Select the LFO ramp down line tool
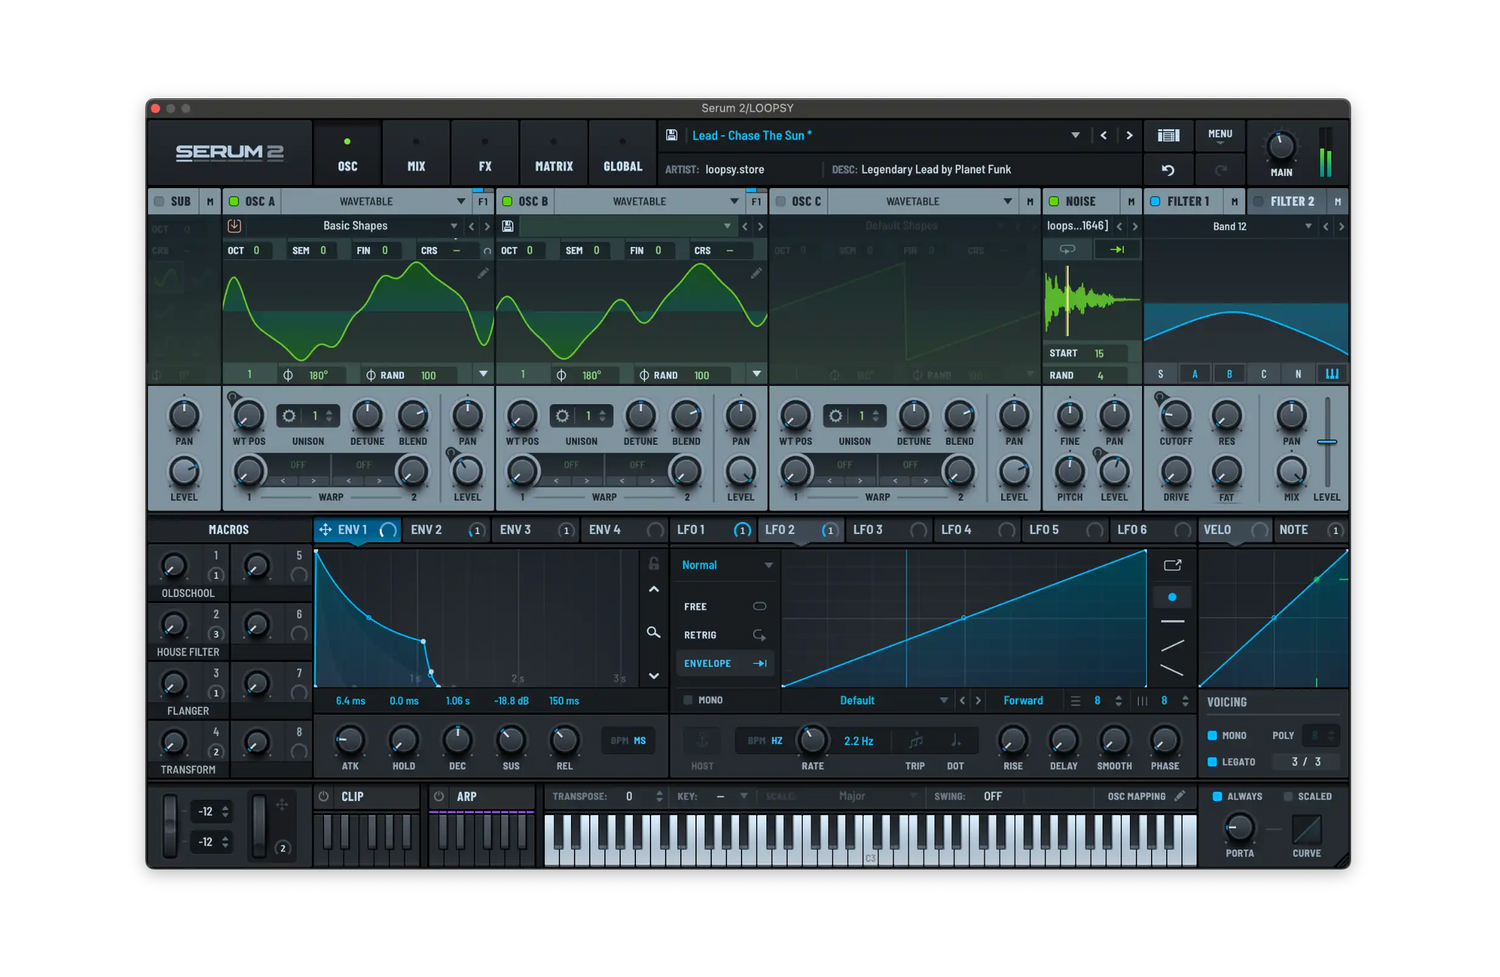The image size is (1500, 977). coord(1173,670)
